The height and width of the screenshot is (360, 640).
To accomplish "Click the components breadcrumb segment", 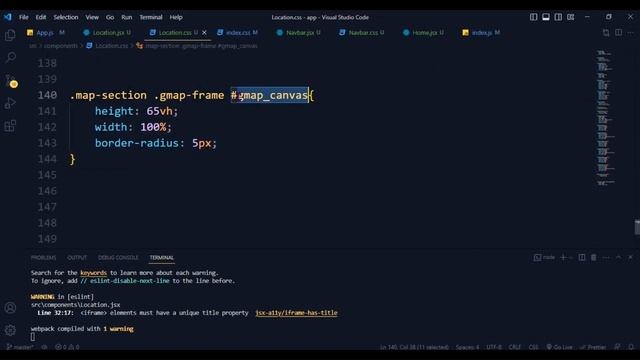I will click(x=60, y=46).
